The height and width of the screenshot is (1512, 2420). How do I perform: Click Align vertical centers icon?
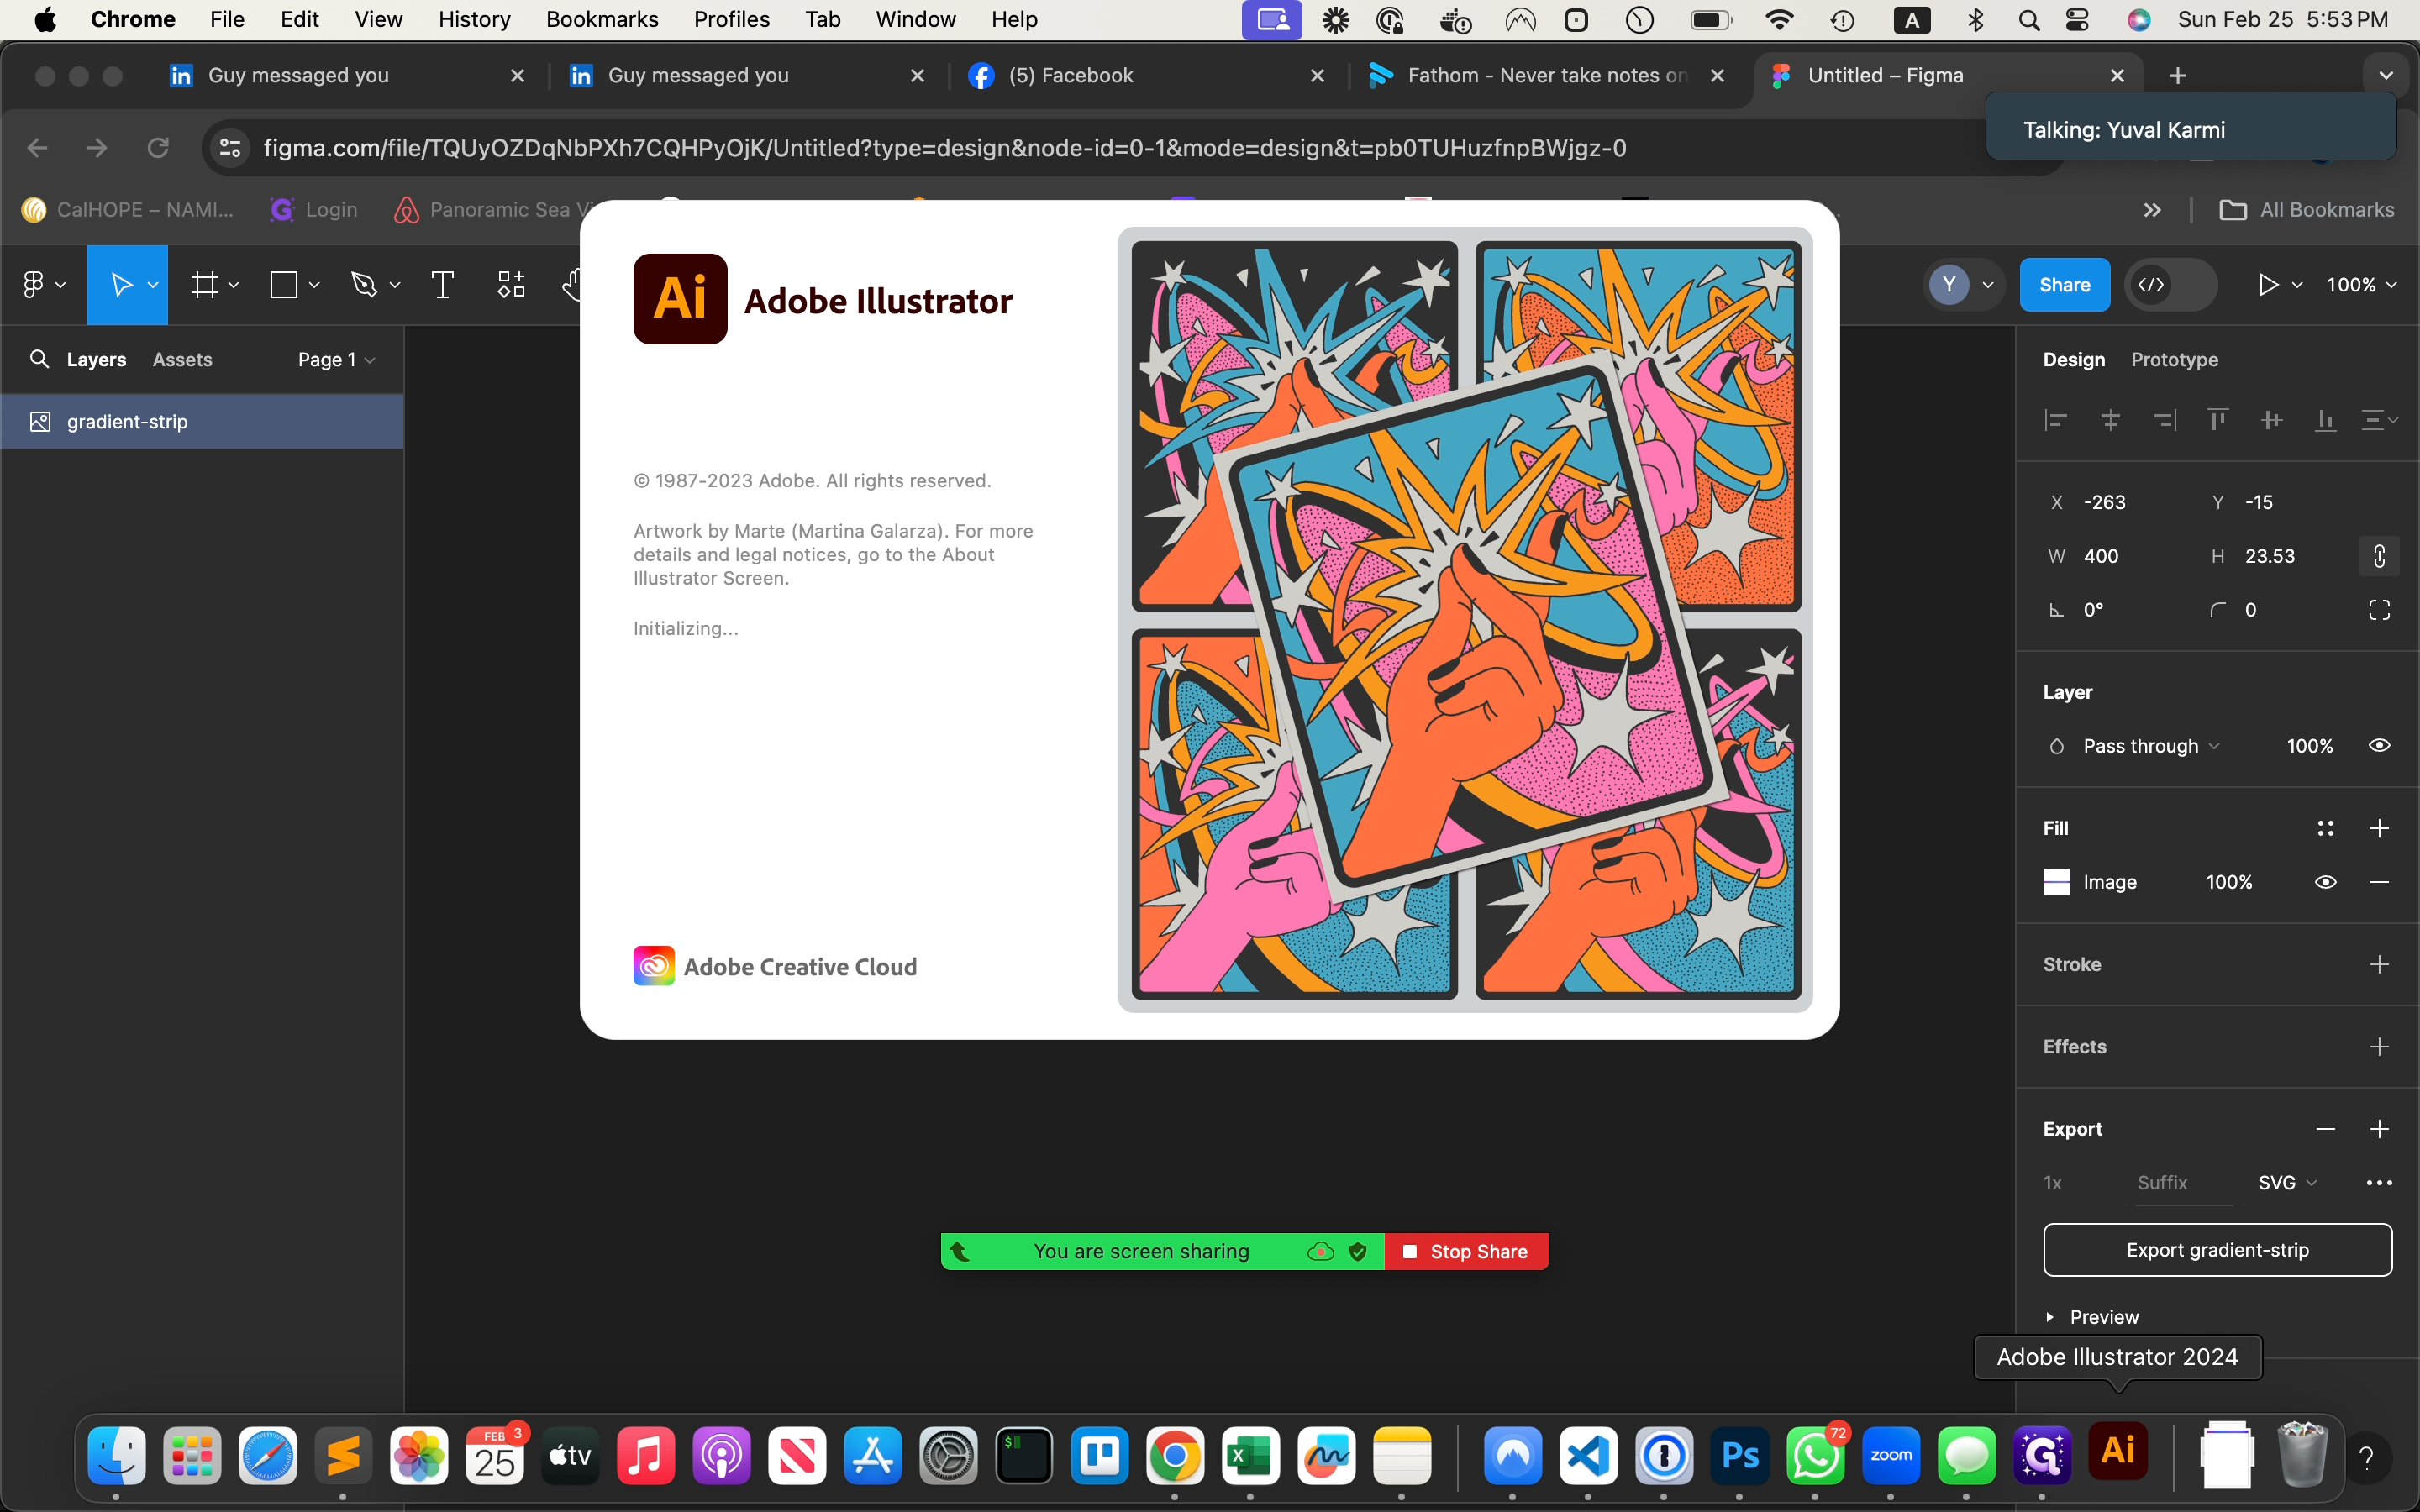click(2272, 420)
